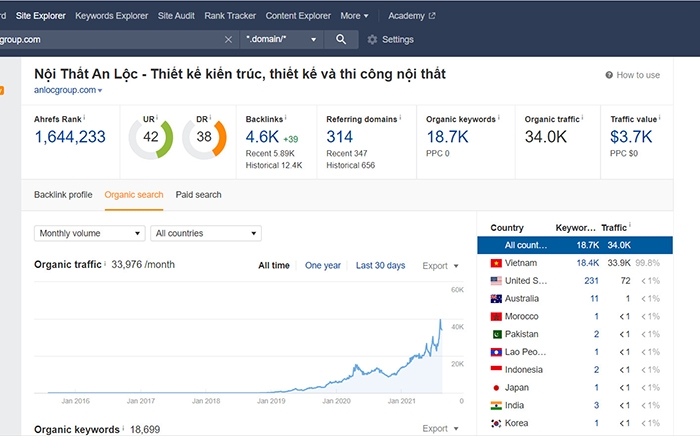
Task: Click Recent 5.89K backlinks text
Action: click(x=270, y=154)
